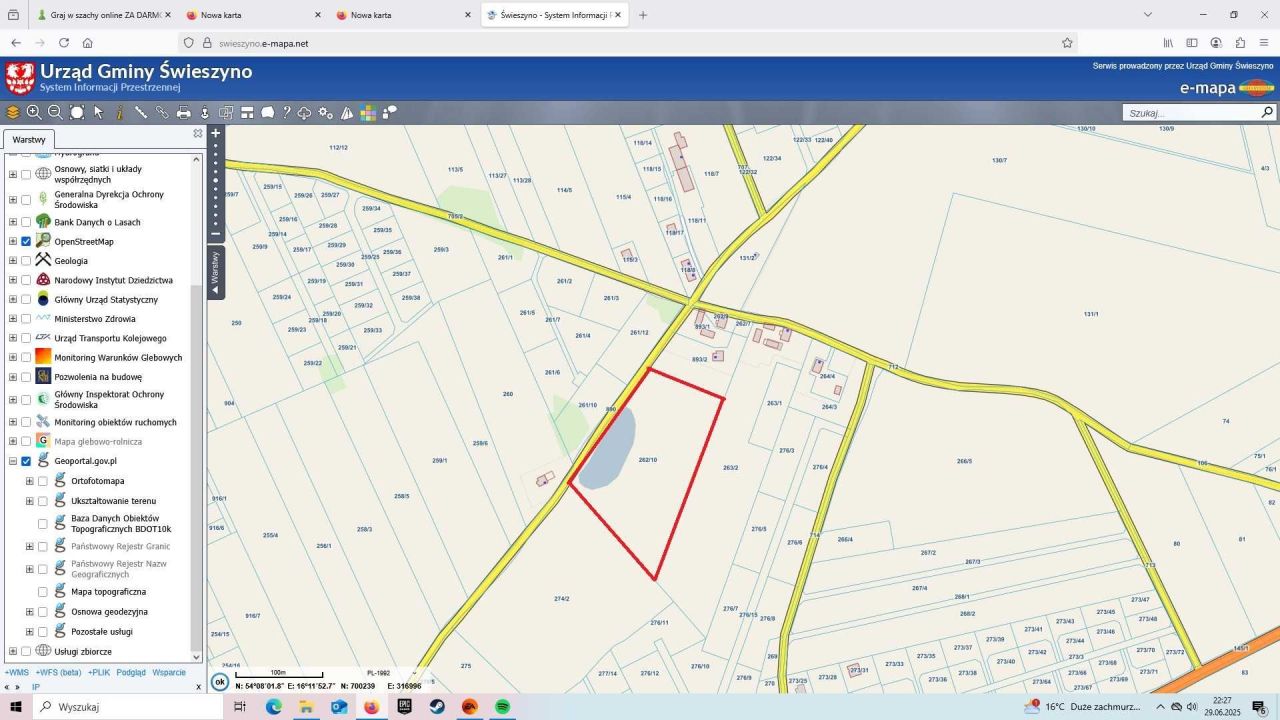Click the search magnifier icon

1267,113
